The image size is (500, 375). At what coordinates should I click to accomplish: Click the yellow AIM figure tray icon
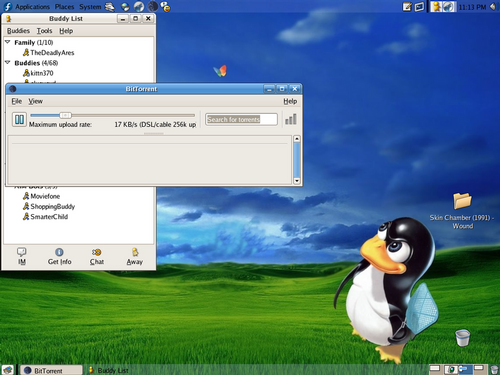tap(436, 7)
